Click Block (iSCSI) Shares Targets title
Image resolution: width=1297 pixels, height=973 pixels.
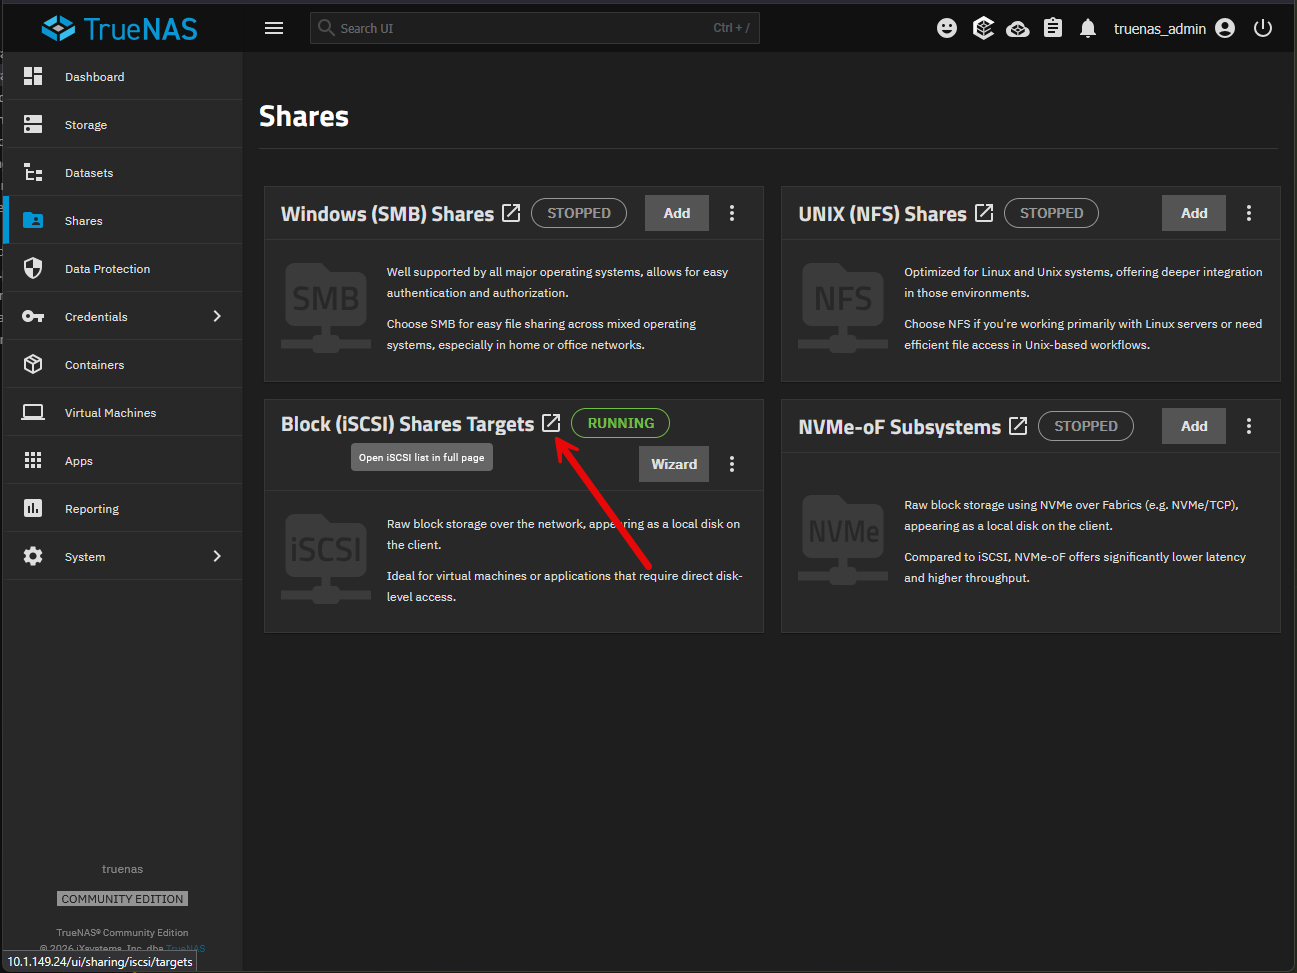(x=407, y=424)
